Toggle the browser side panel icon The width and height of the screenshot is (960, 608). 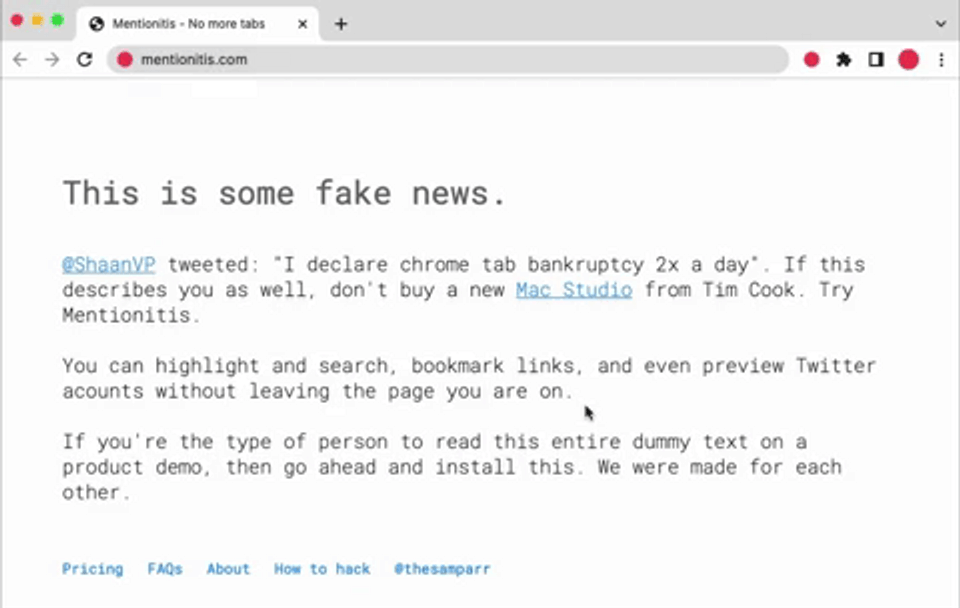[x=876, y=59]
